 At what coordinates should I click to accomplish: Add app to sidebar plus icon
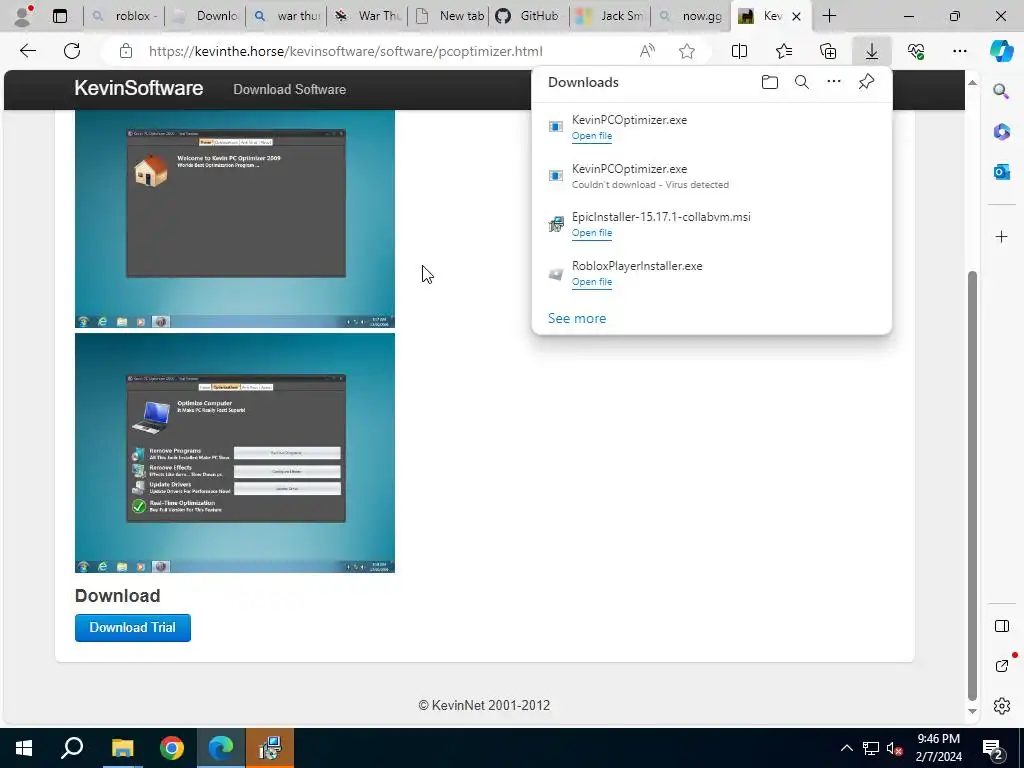1001,236
